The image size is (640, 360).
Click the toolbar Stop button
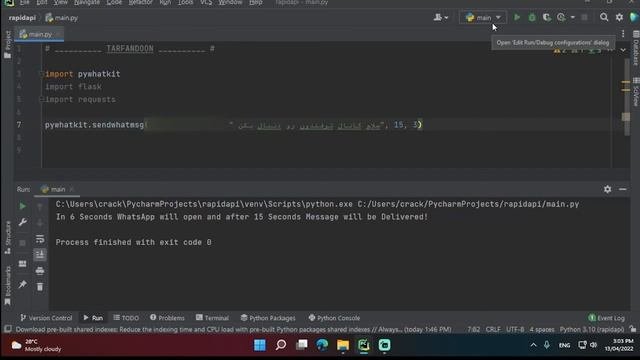tap(584, 18)
